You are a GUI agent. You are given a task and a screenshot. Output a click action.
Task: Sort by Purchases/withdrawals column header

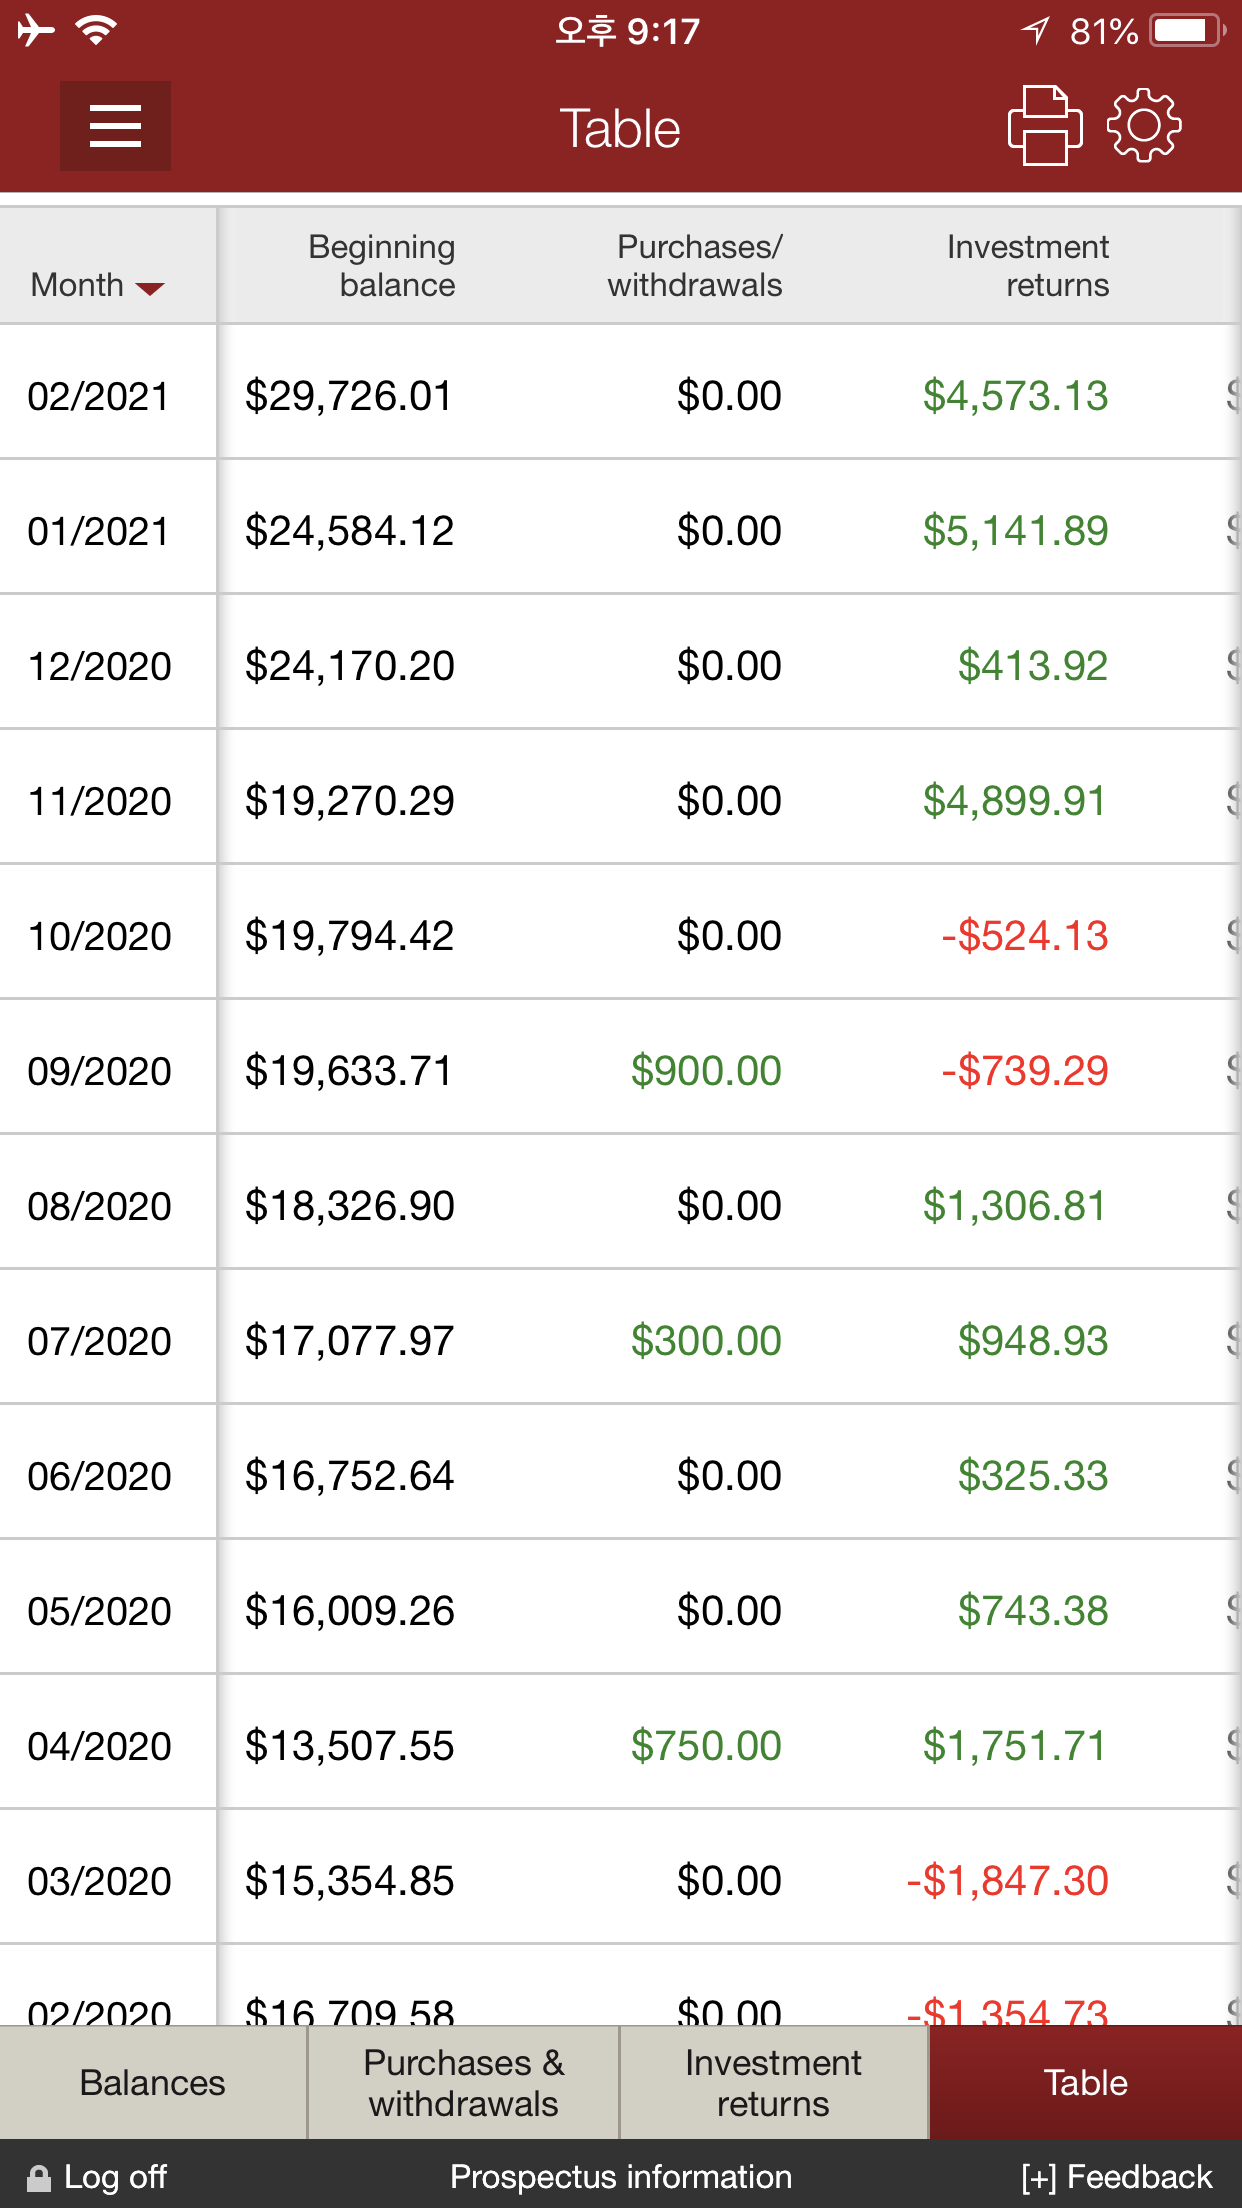pos(696,266)
